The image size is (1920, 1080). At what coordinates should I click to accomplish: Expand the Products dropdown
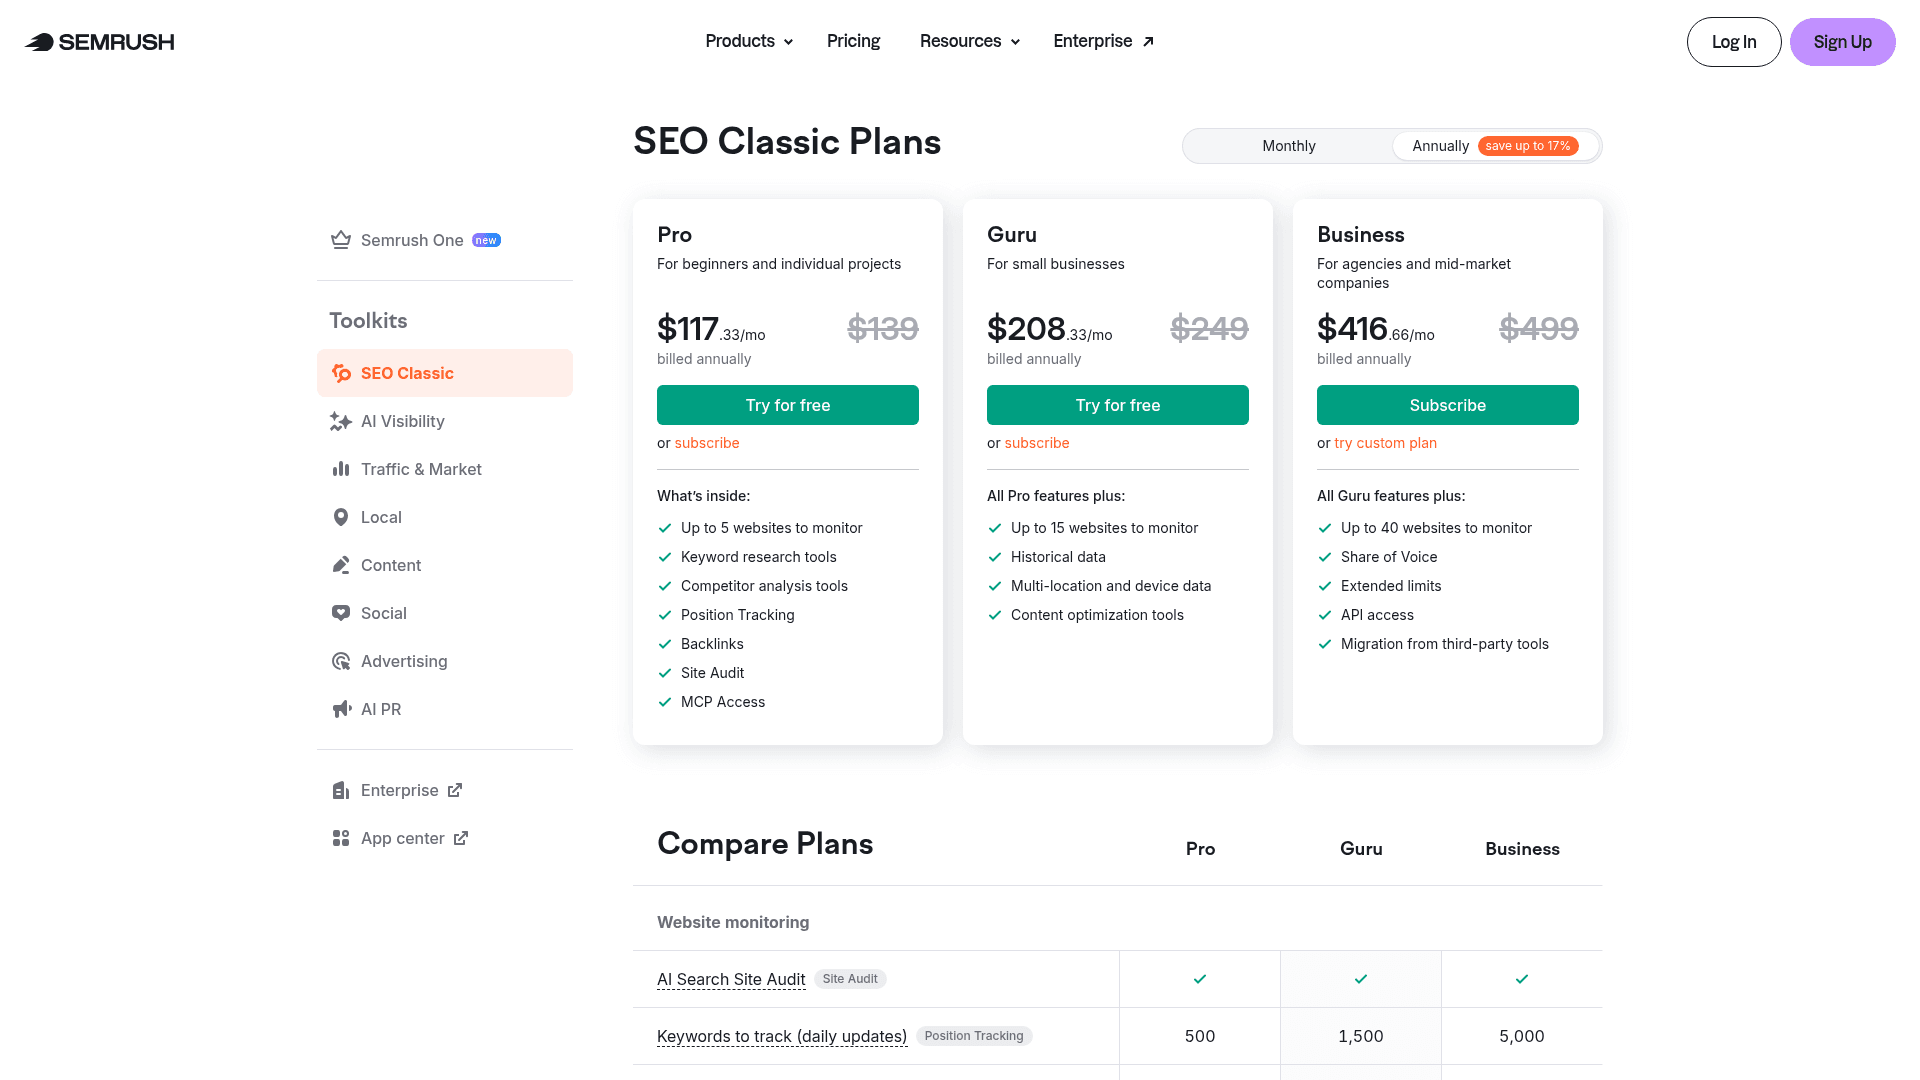click(748, 41)
